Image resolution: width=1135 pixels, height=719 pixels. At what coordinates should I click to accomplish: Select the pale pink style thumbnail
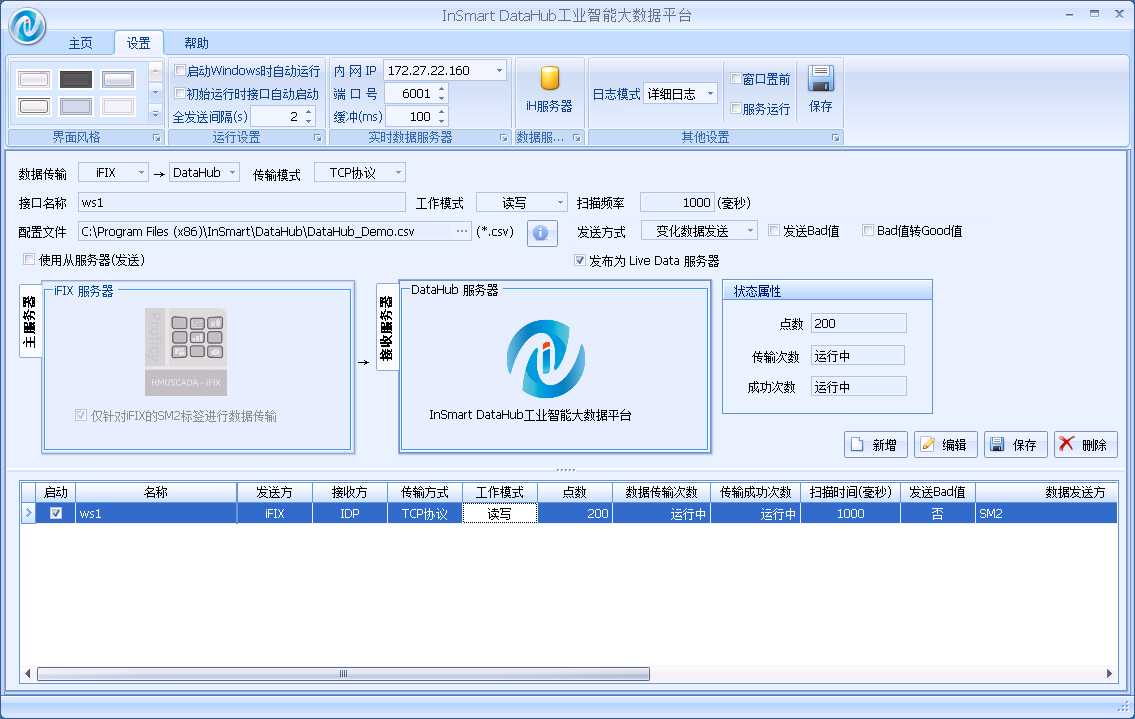[x=118, y=106]
